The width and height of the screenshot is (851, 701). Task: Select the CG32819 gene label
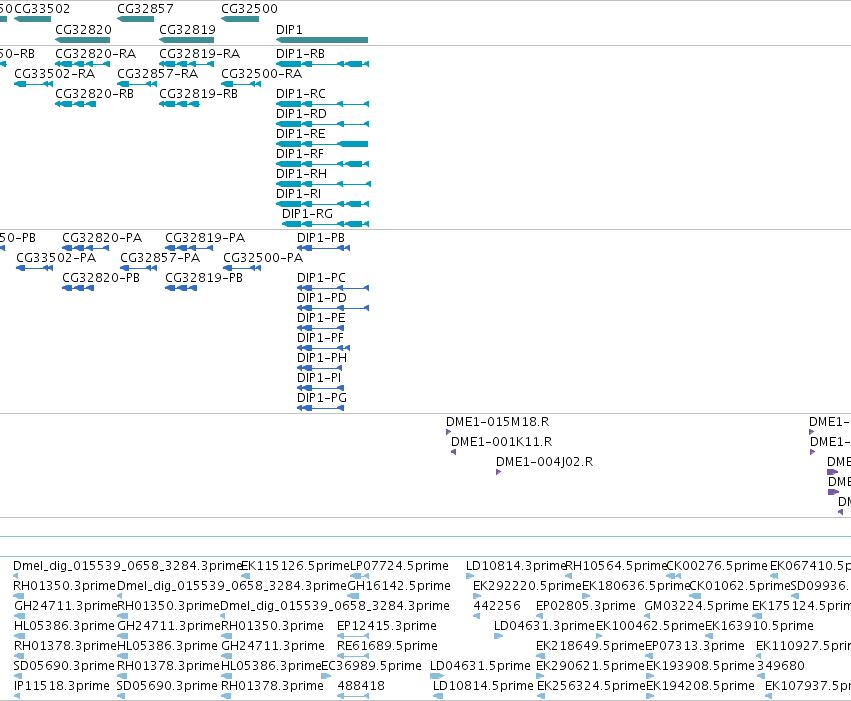(x=187, y=30)
